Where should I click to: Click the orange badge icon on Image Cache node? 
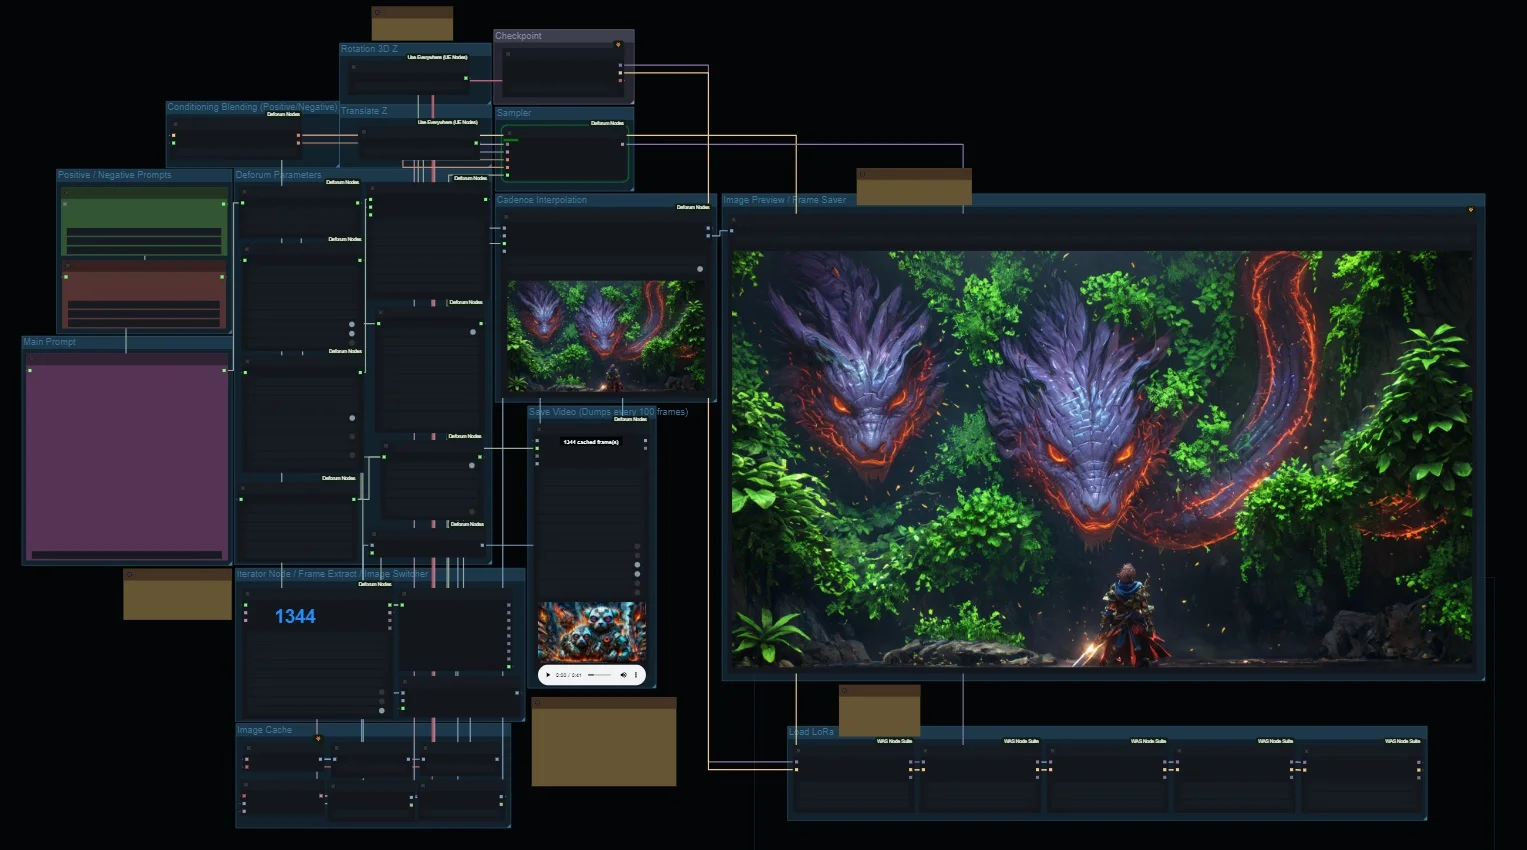coord(318,739)
